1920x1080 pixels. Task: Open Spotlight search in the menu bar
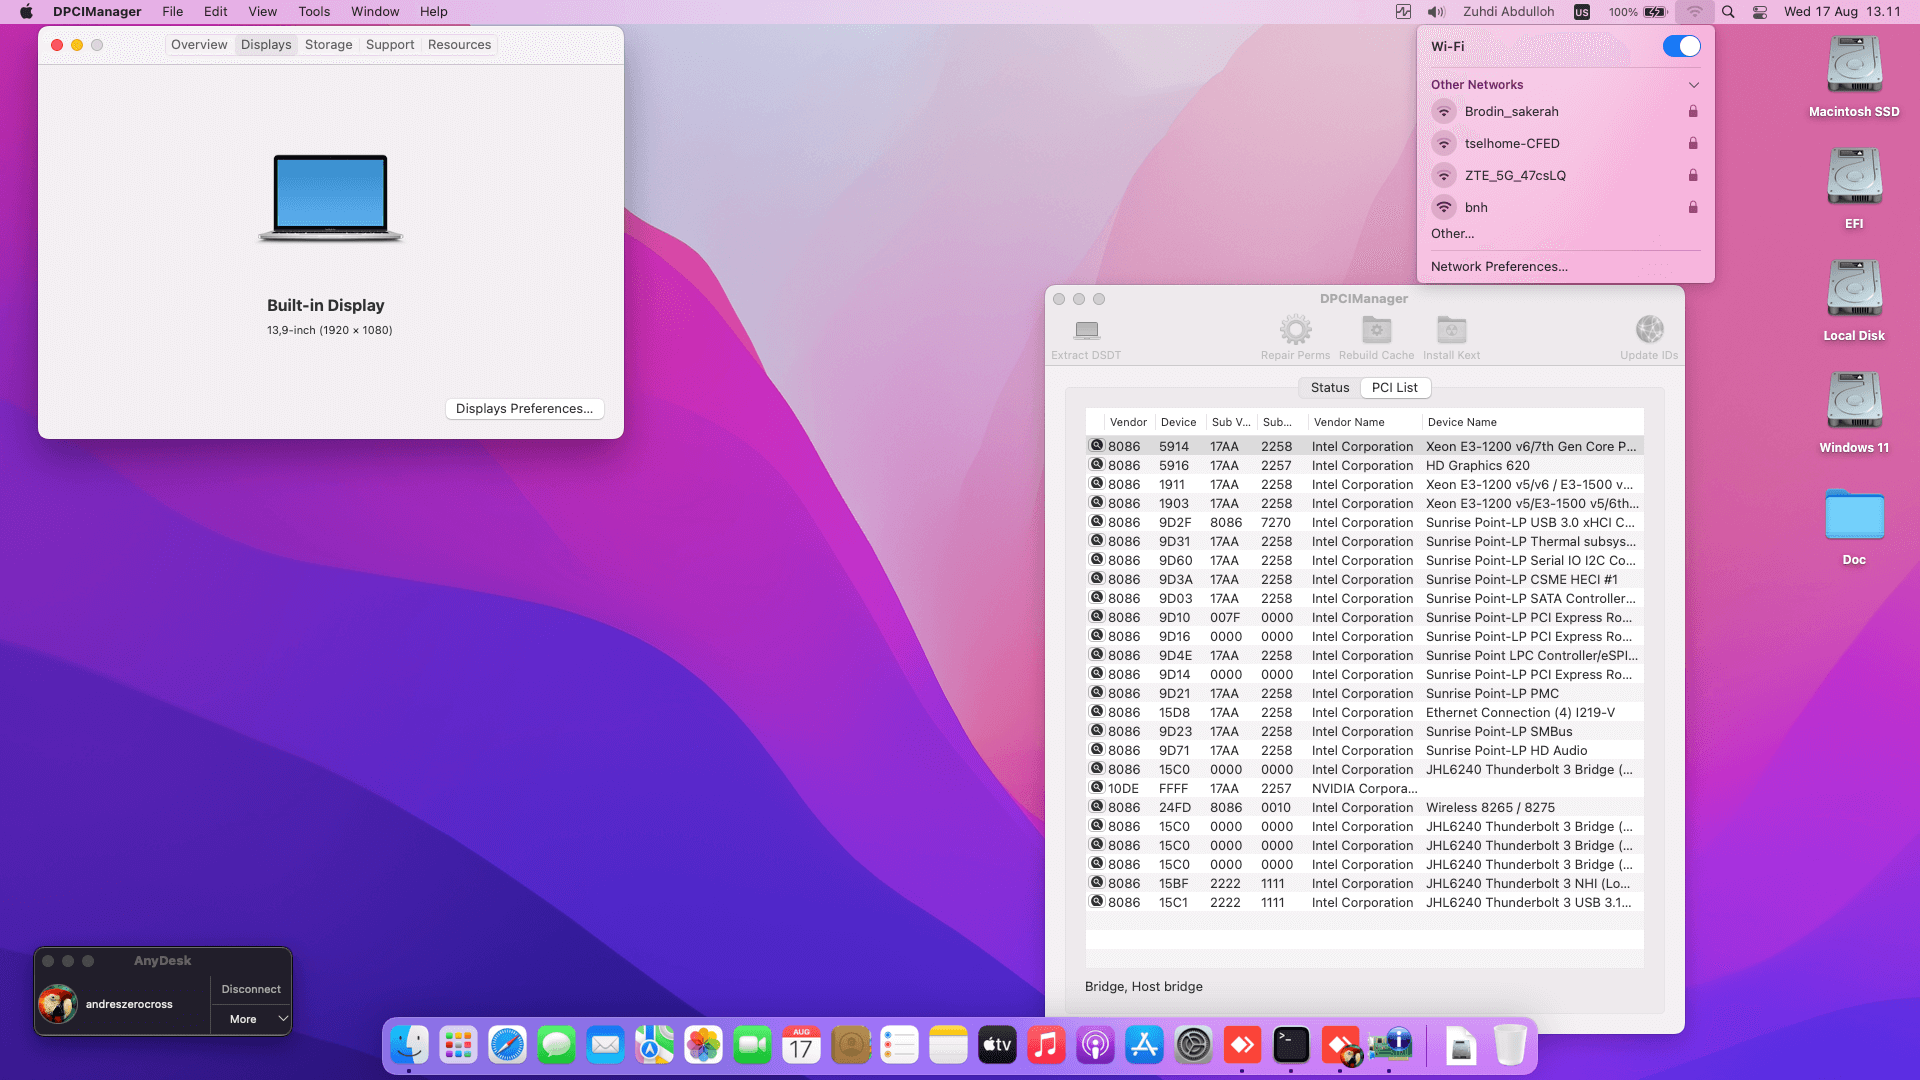coord(1728,12)
